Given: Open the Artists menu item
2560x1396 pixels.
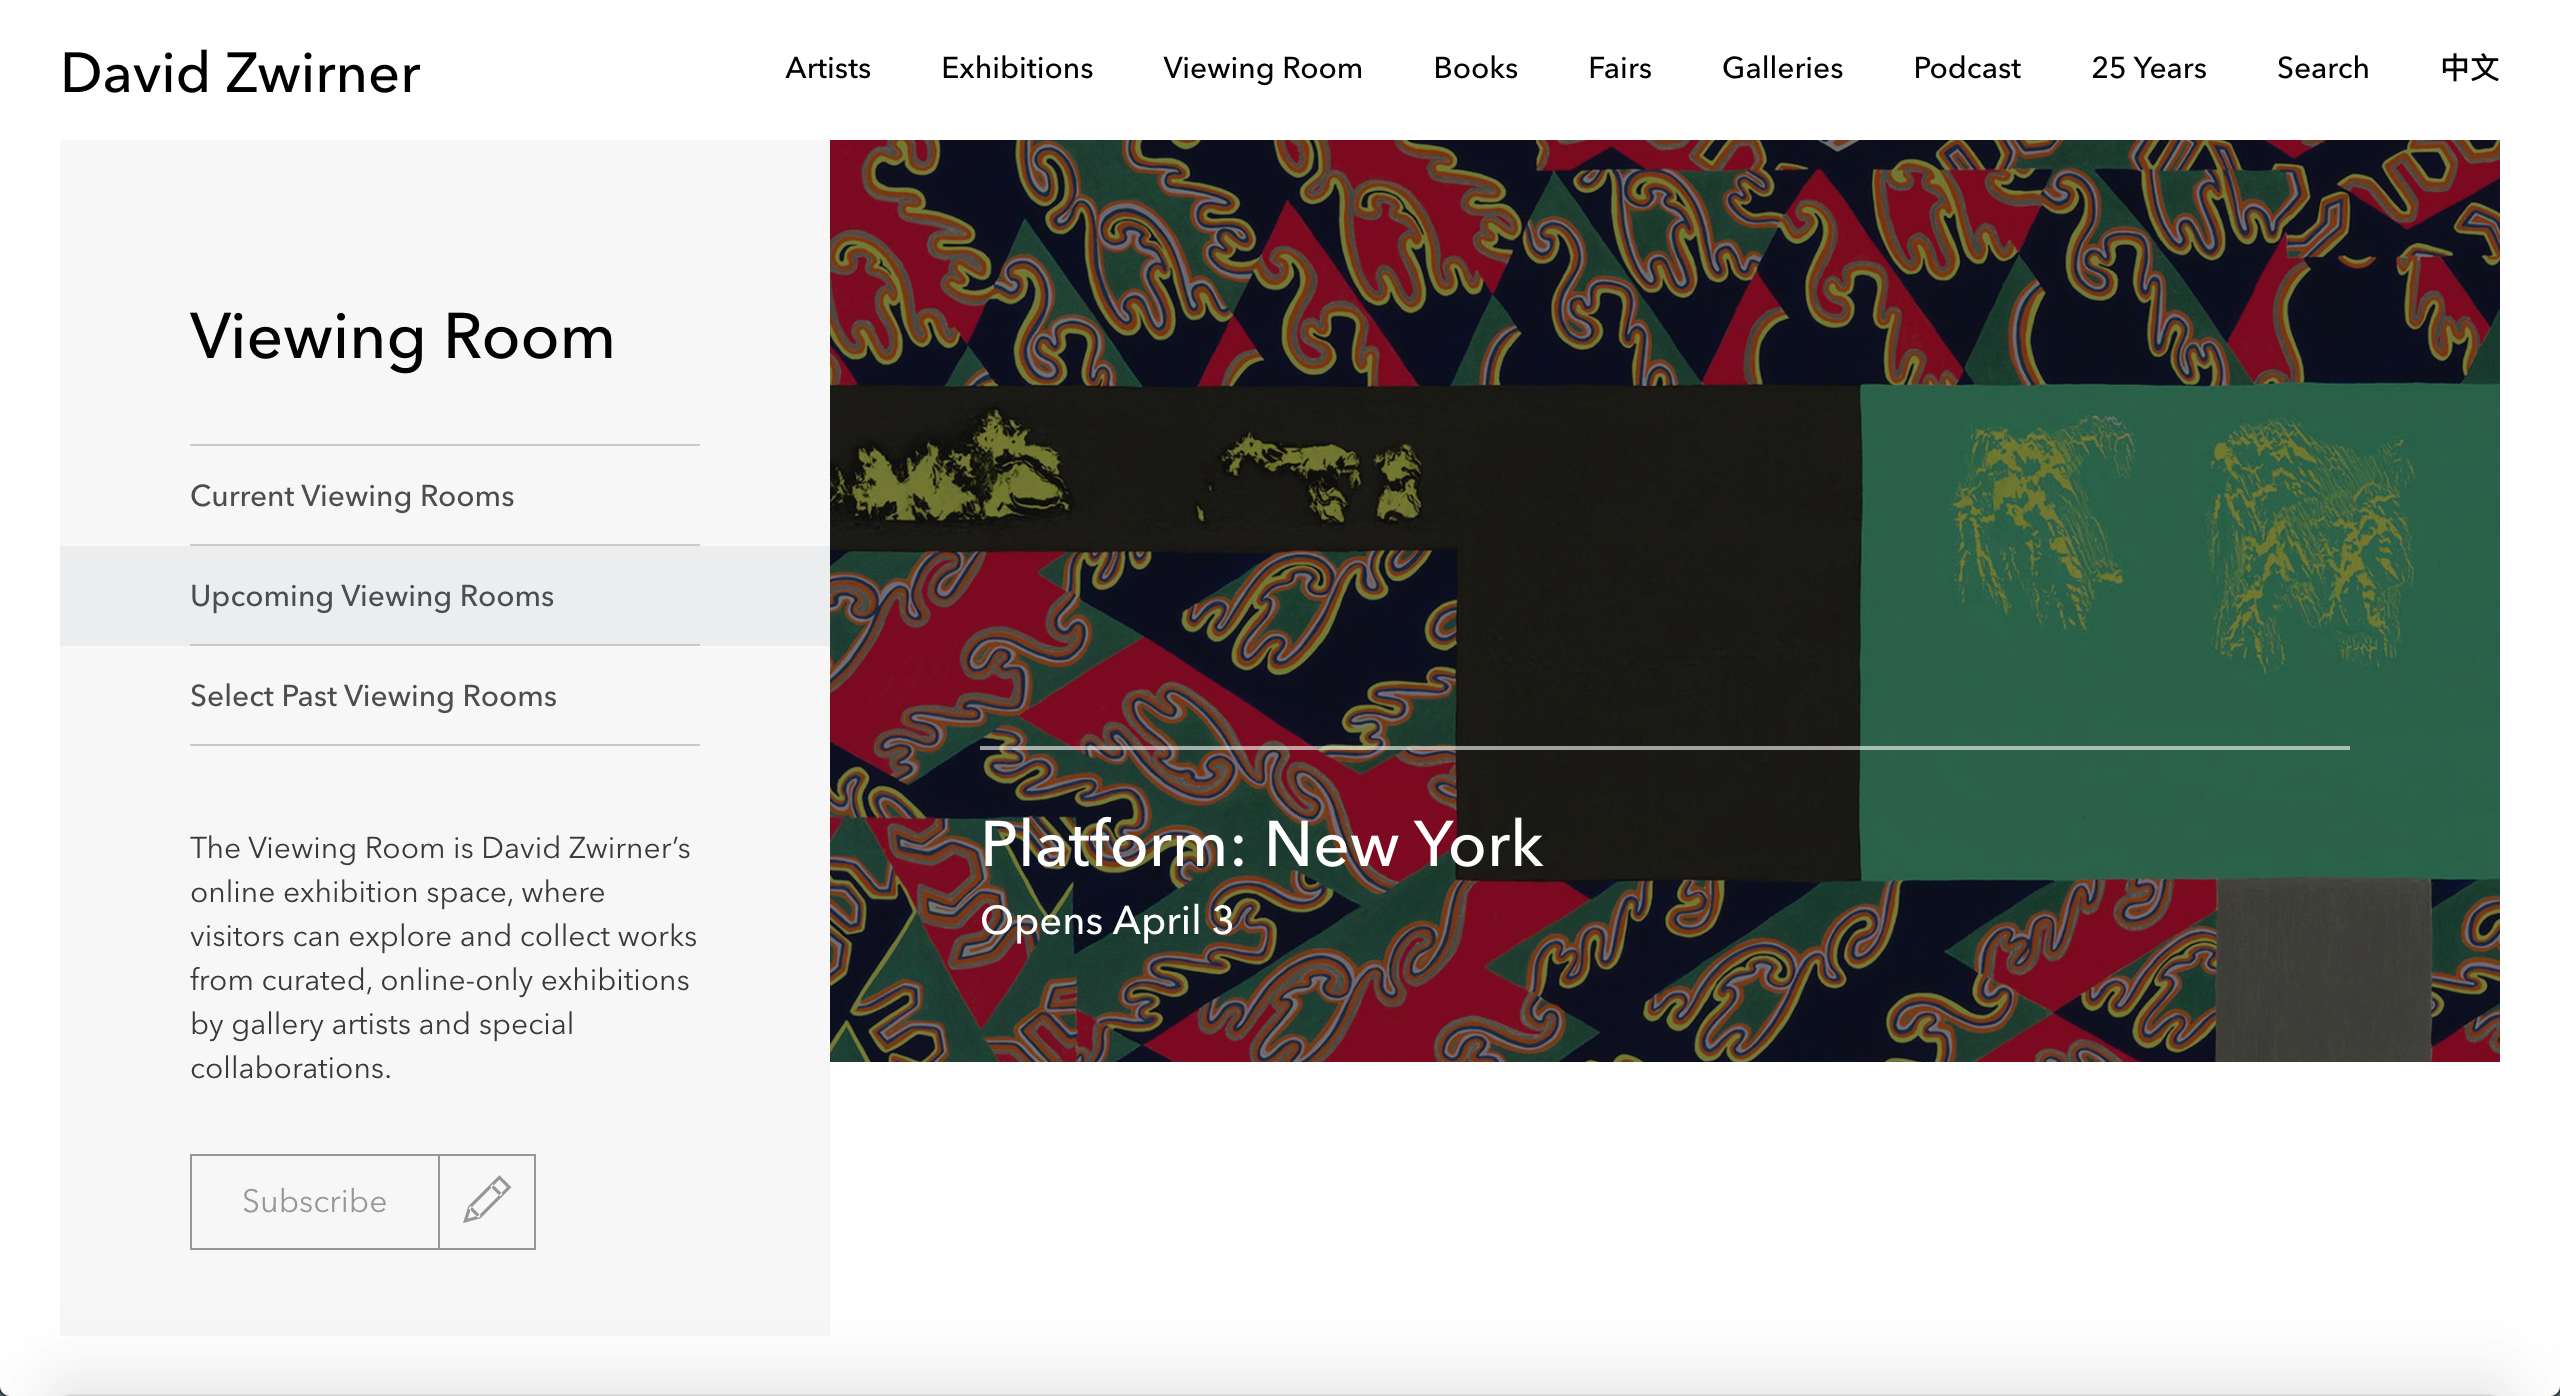Looking at the screenshot, I should (827, 68).
